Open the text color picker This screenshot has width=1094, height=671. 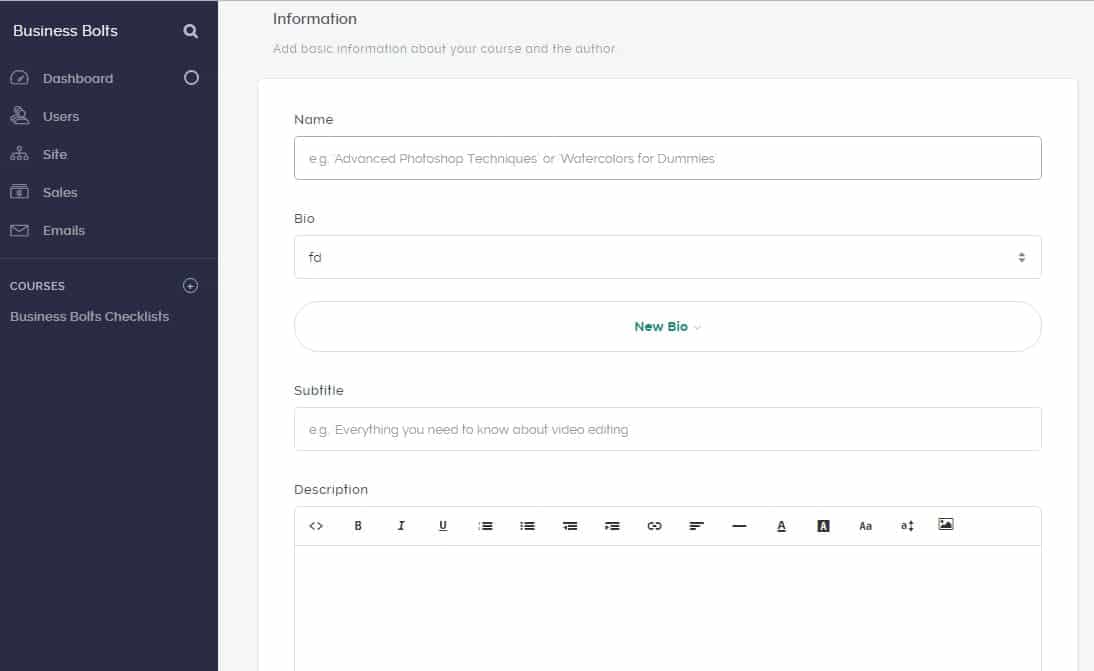pyautogui.click(x=782, y=526)
